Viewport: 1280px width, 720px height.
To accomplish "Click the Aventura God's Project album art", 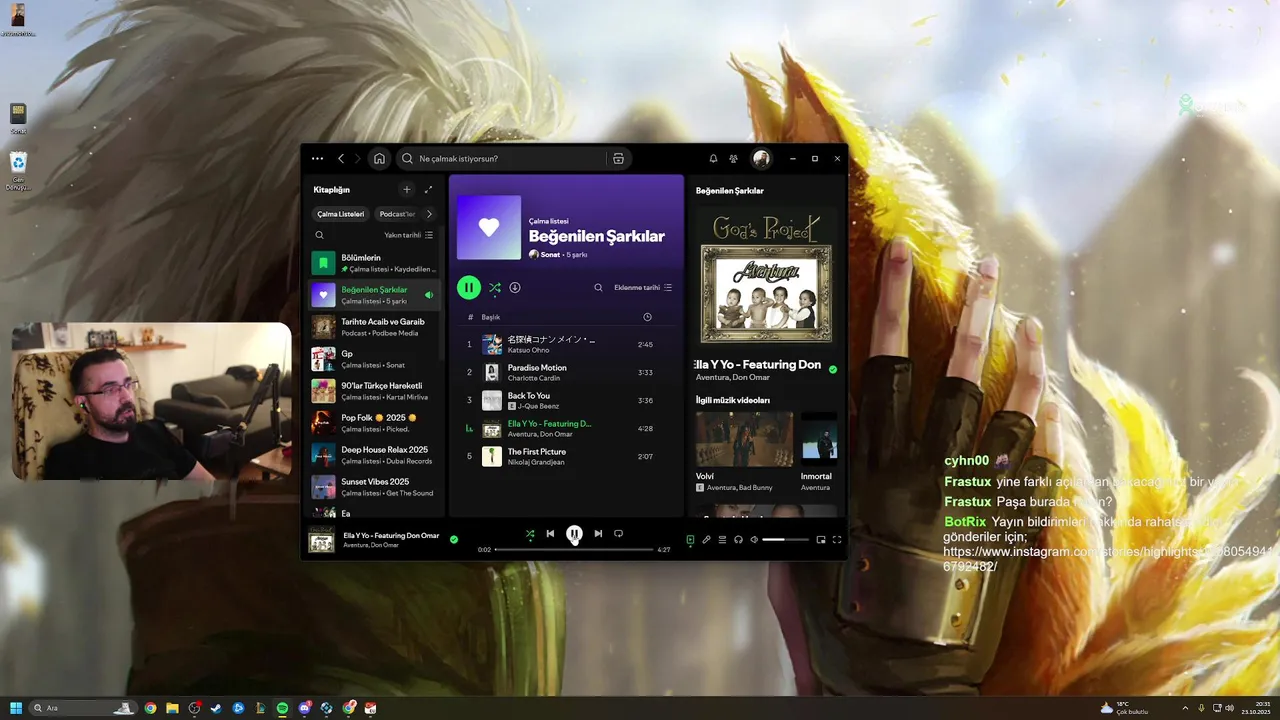I will pos(766,278).
